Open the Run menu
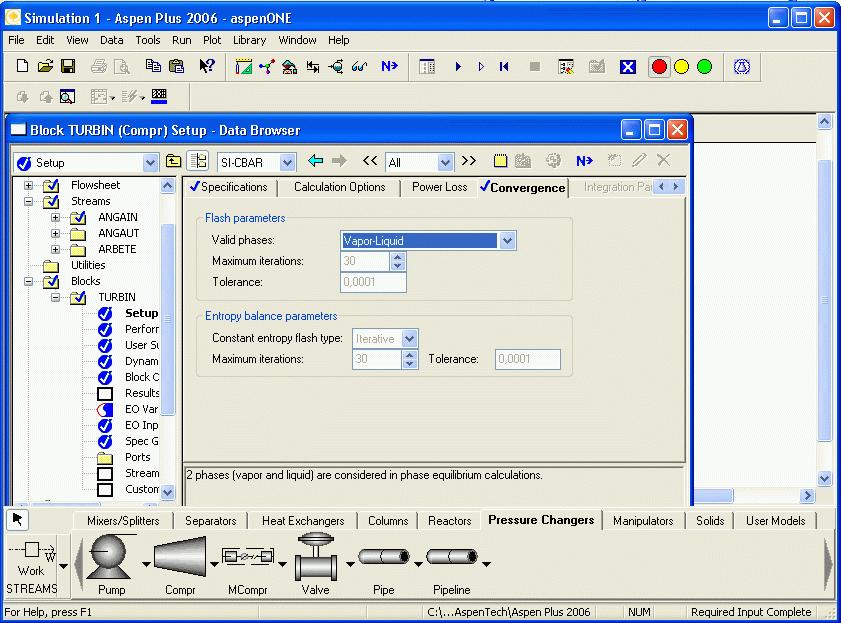 [181, 40]
